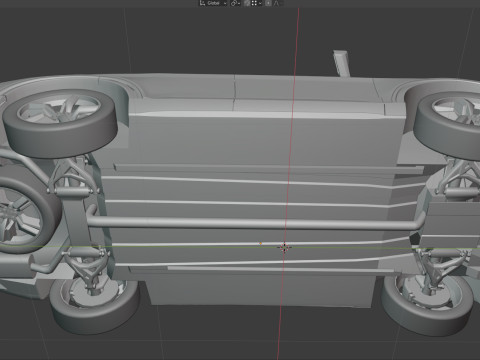Toggle proportional editing circle icon

[x=268, y=3]
